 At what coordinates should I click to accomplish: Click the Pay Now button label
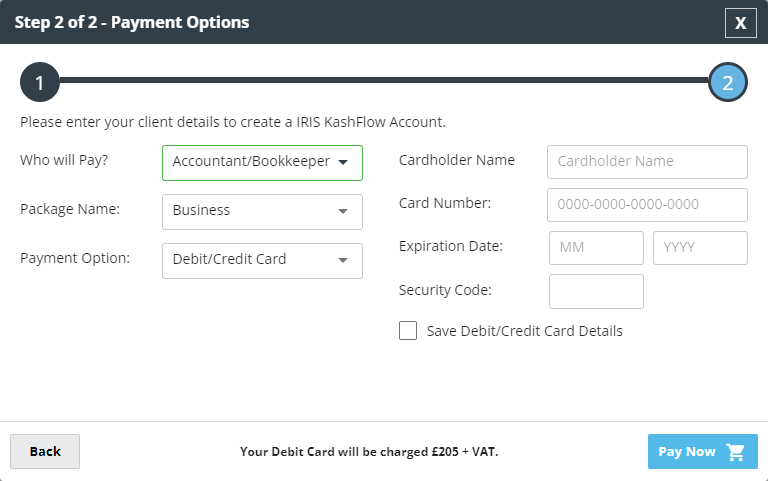687,452
